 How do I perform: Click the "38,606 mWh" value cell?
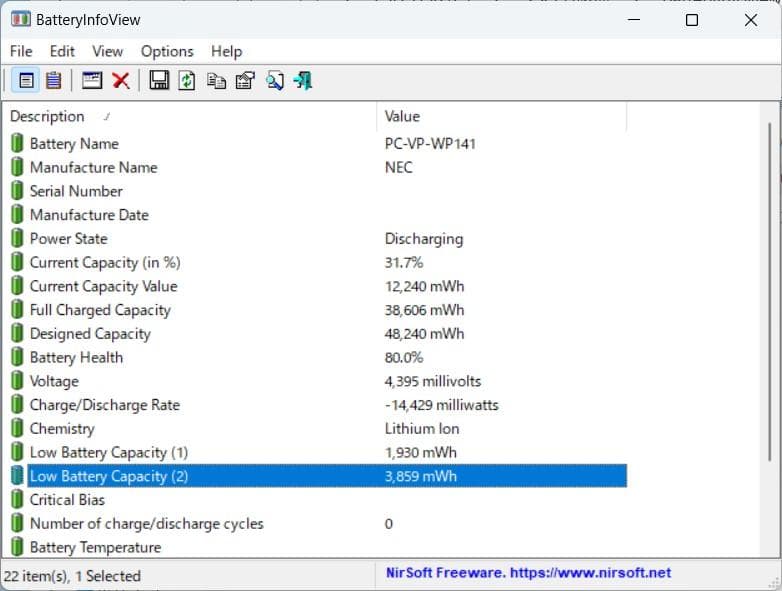424,310
